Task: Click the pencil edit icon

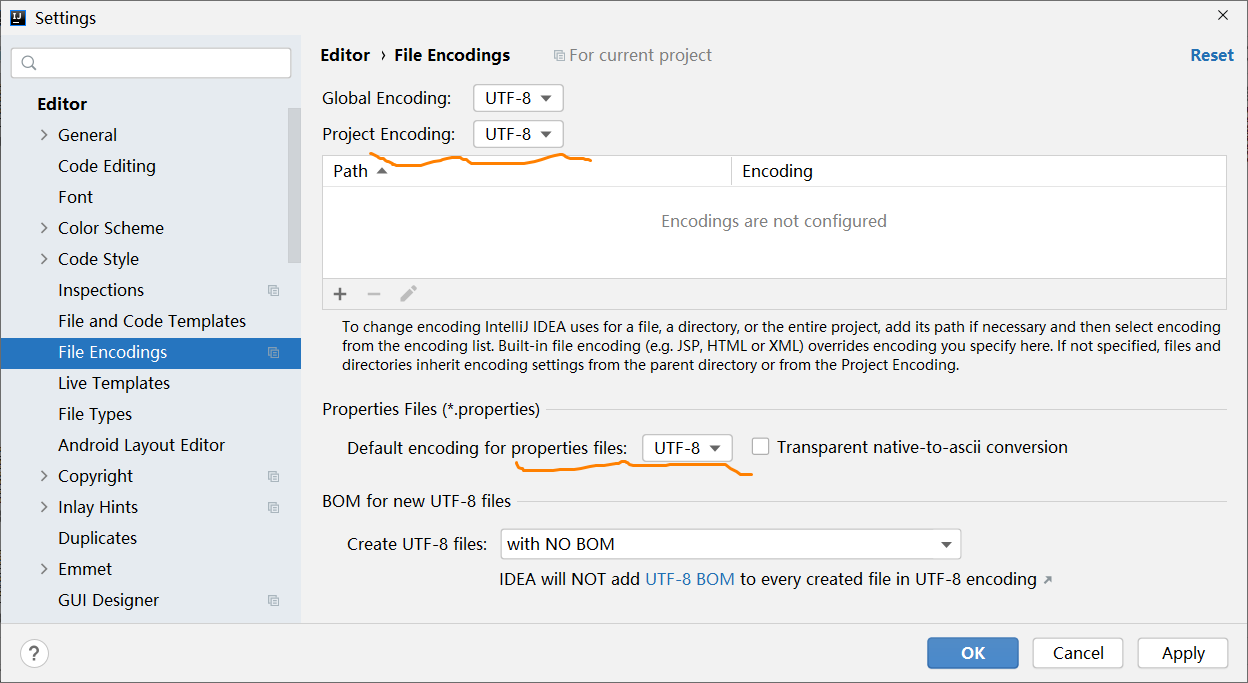Action: [408, 293]
